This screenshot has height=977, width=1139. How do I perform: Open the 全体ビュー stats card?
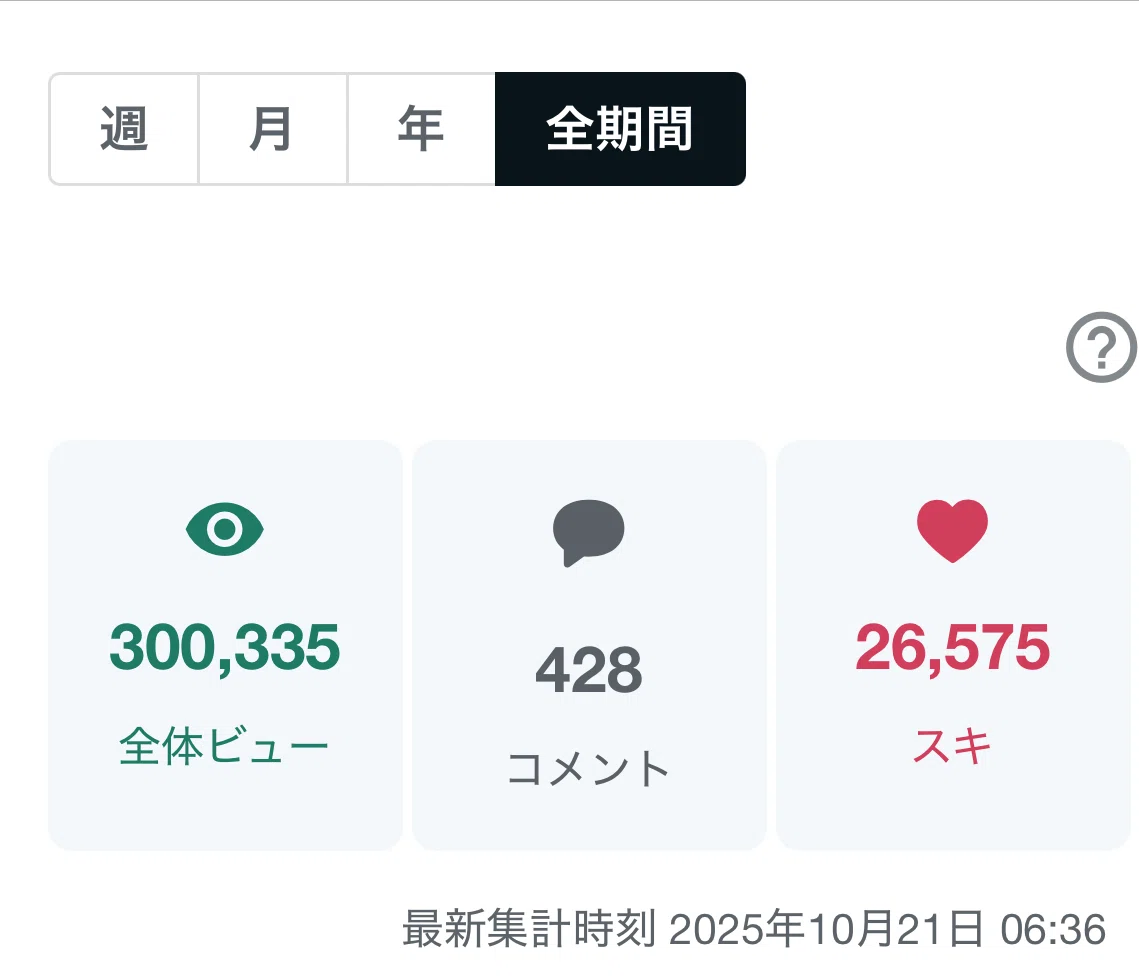225,645
